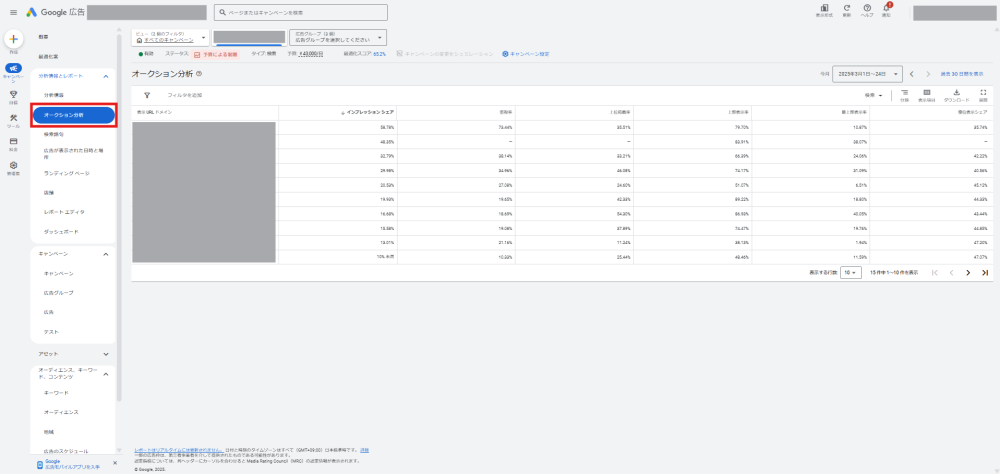
Task: Close the mobile app promotion banner
Action: (115, 463)
